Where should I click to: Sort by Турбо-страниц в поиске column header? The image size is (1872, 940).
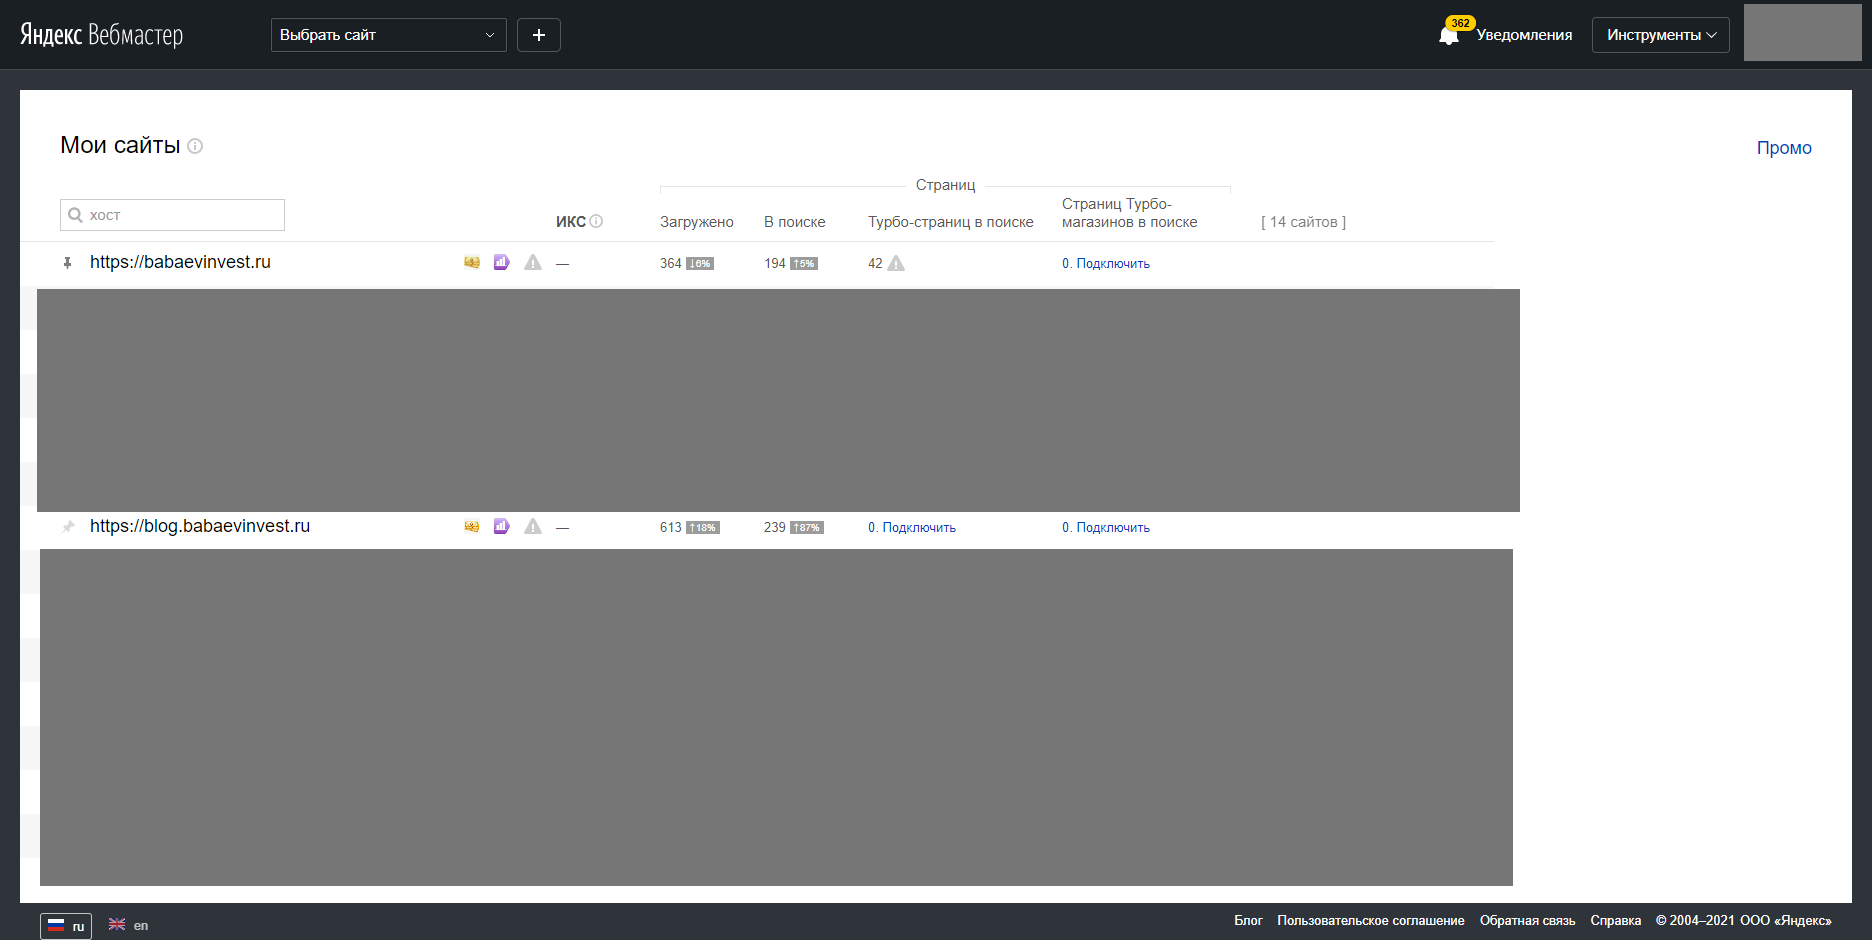pyautogui.click(x=951, y=222)
